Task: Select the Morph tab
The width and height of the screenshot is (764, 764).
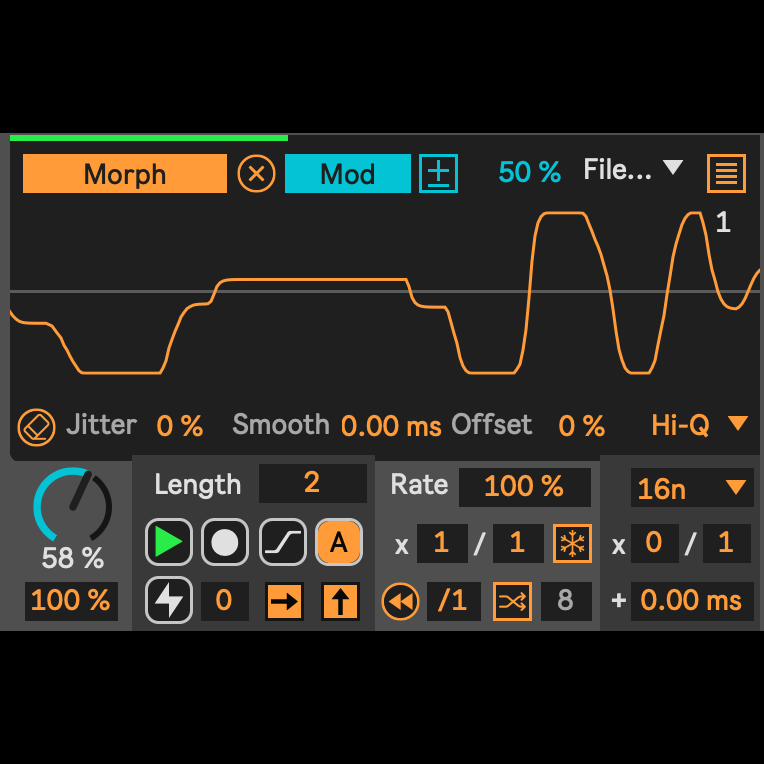Action: pyautogui.click(x=125, y=174)
